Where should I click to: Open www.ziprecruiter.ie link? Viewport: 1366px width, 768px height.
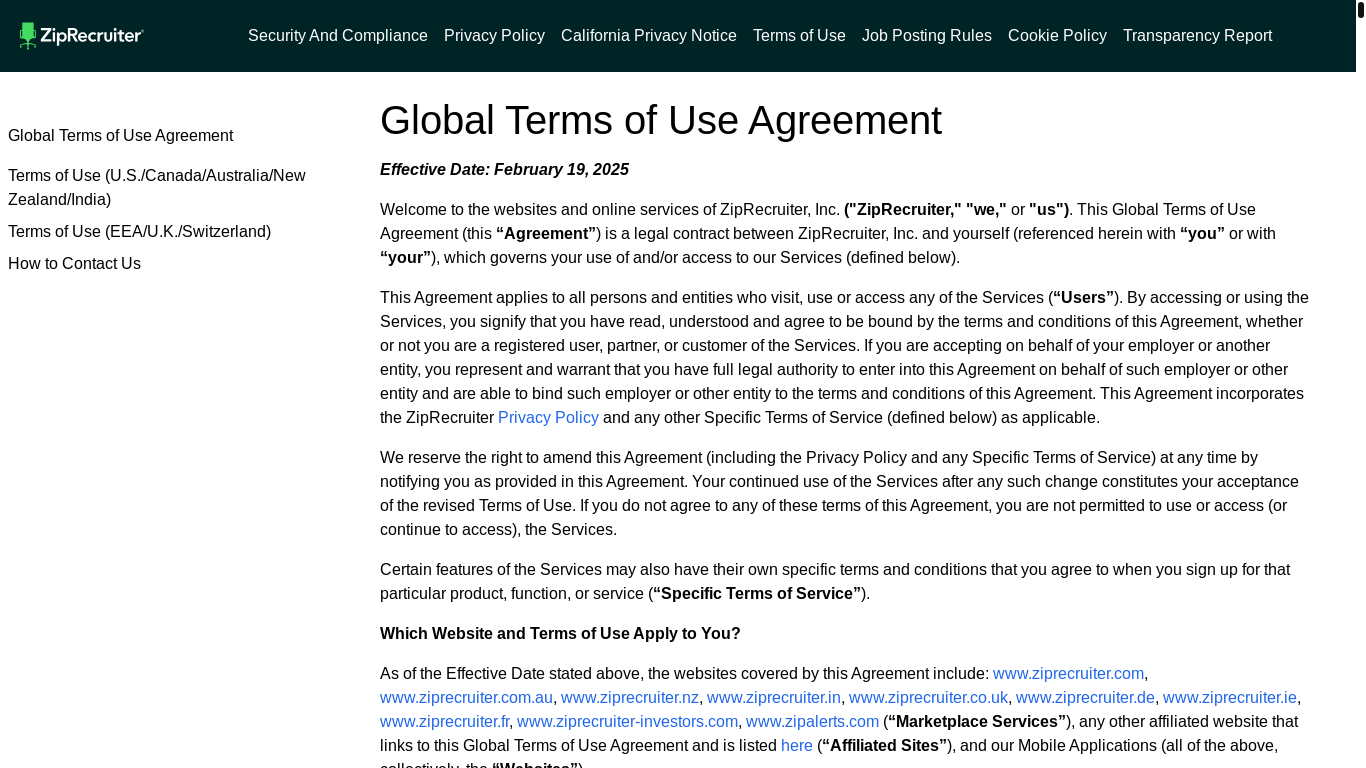pyautogui.click(x=1230, y=698)
